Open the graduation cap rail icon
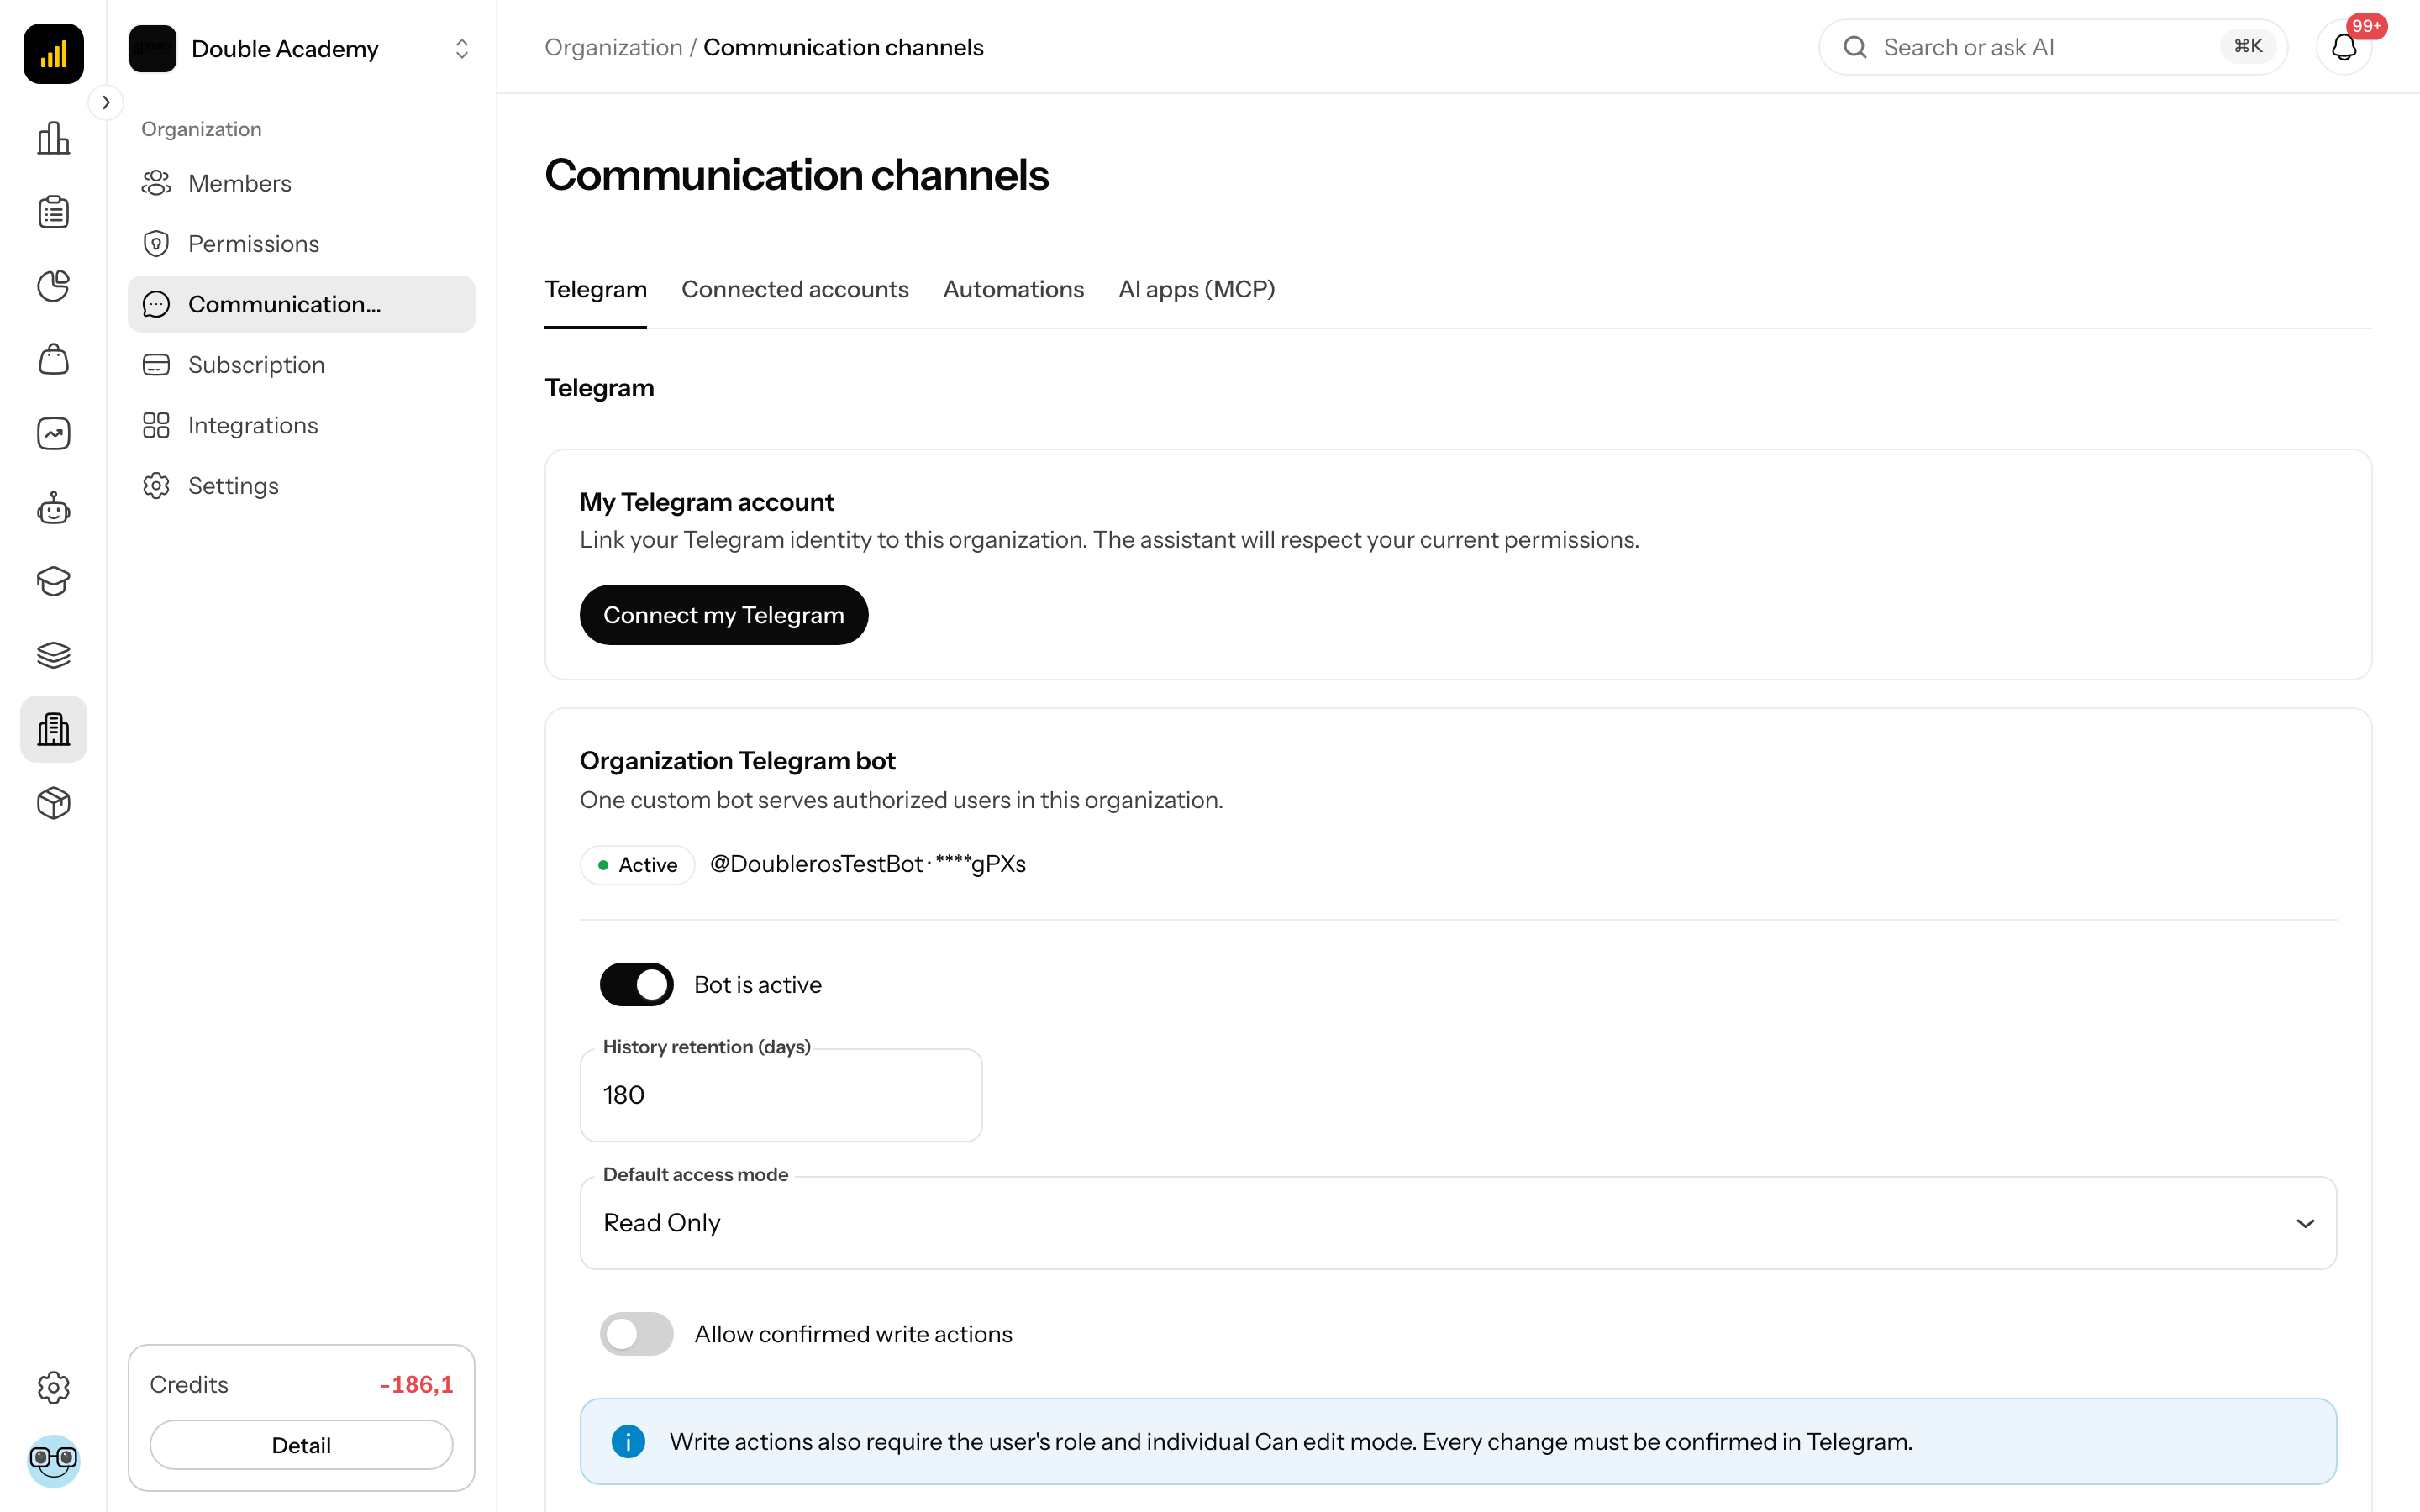The image size is (2420, 1512). [53, 581]
